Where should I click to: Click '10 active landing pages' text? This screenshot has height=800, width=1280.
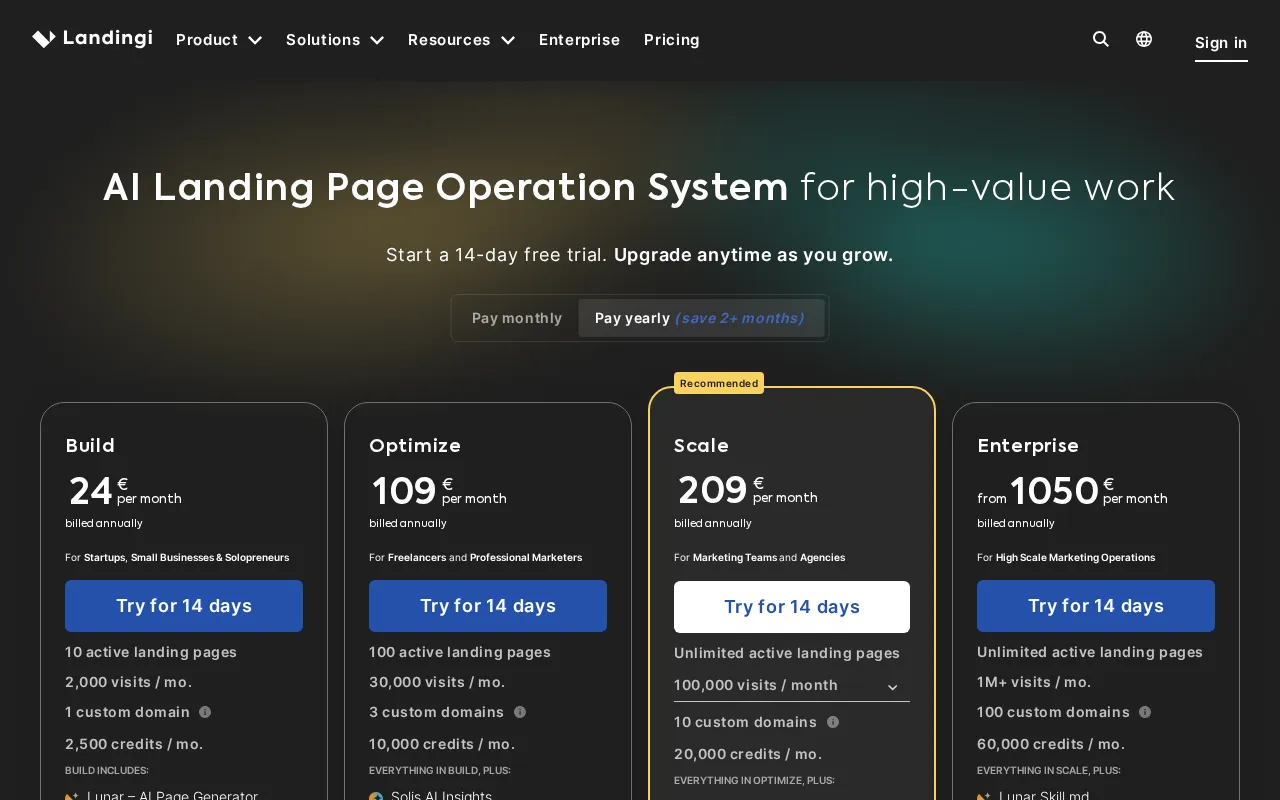point(151,652)
